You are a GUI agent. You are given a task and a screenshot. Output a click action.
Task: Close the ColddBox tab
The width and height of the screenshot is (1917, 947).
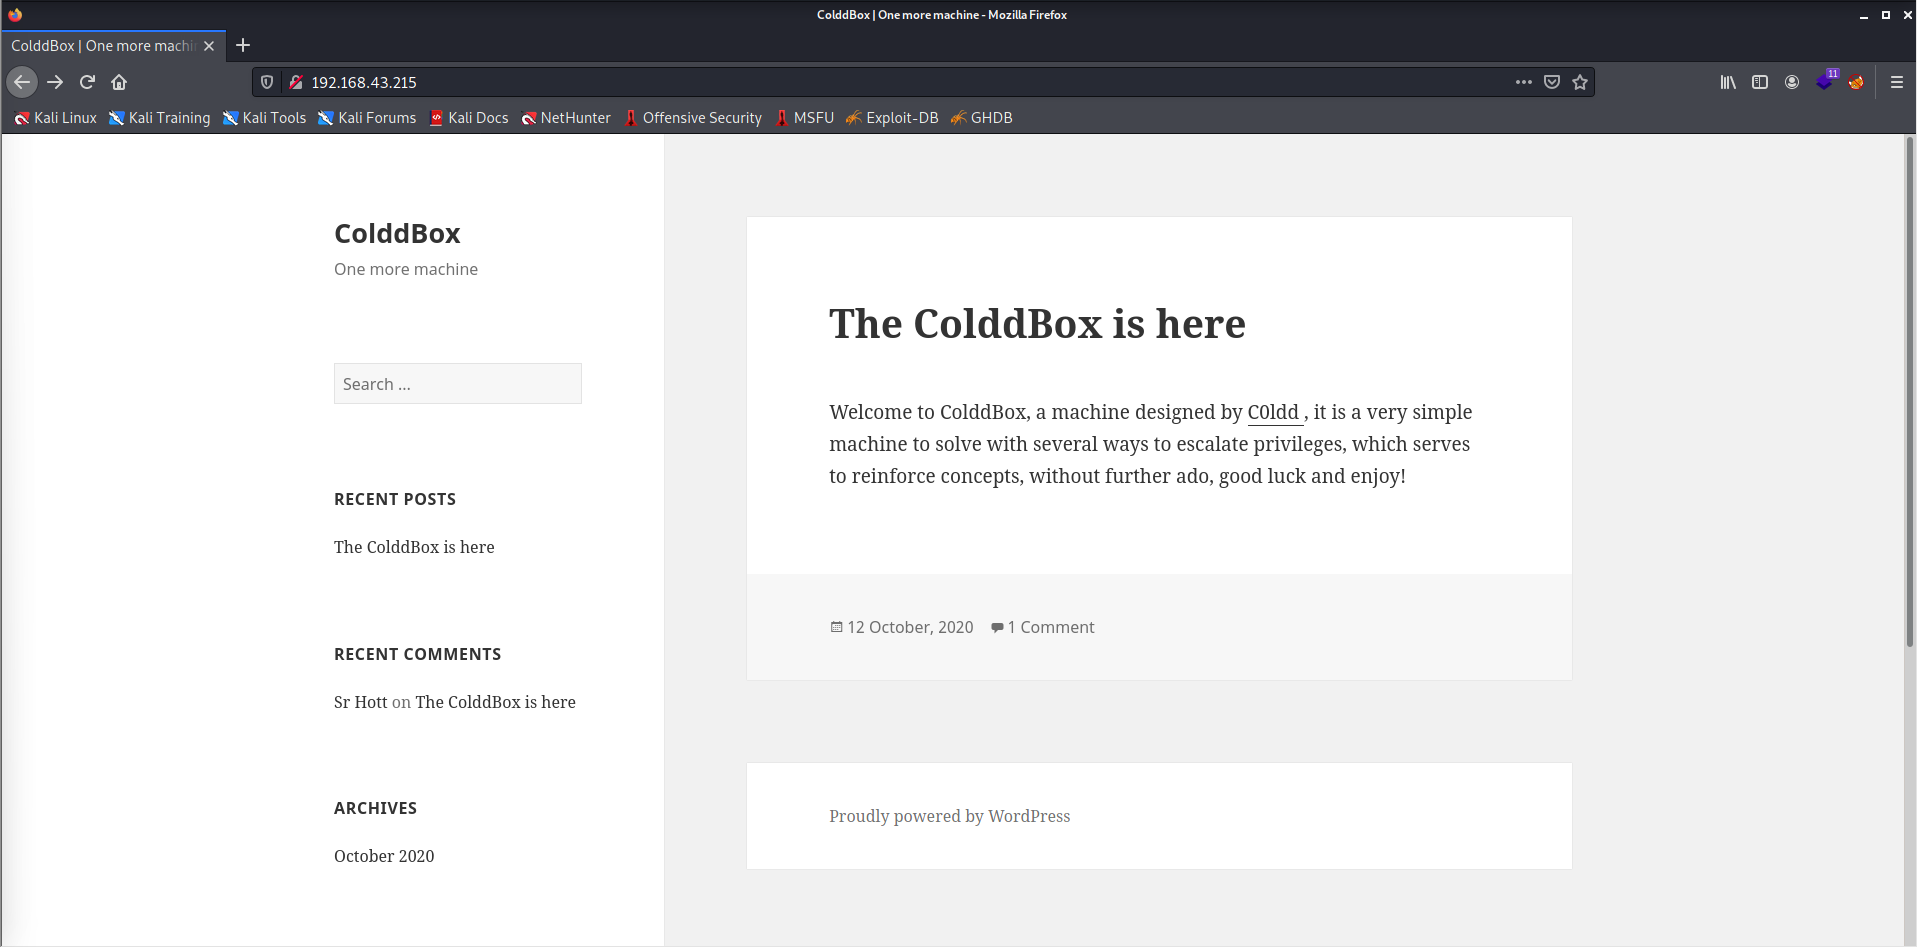point(209,46)
